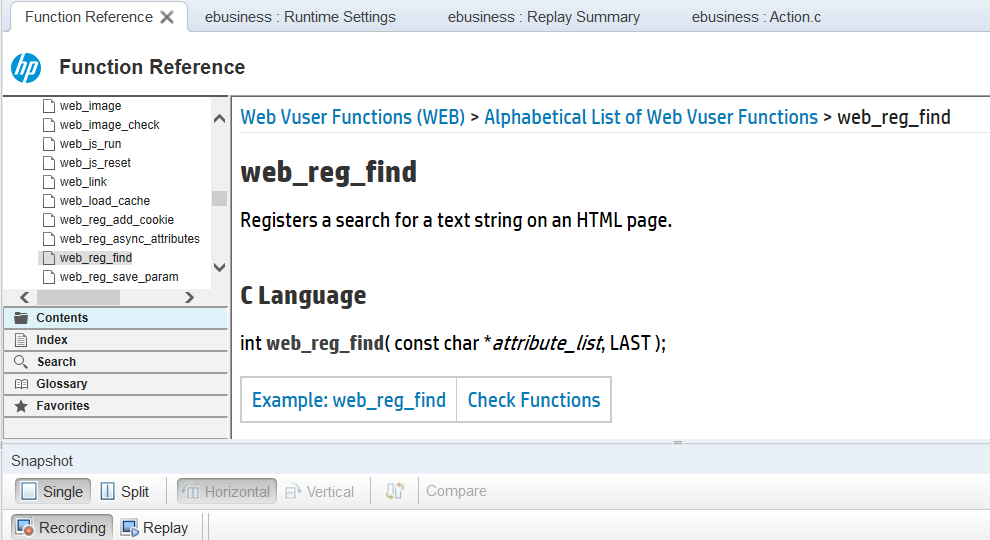Click the page icon beside web_reg_save_param

pos(49,277)
